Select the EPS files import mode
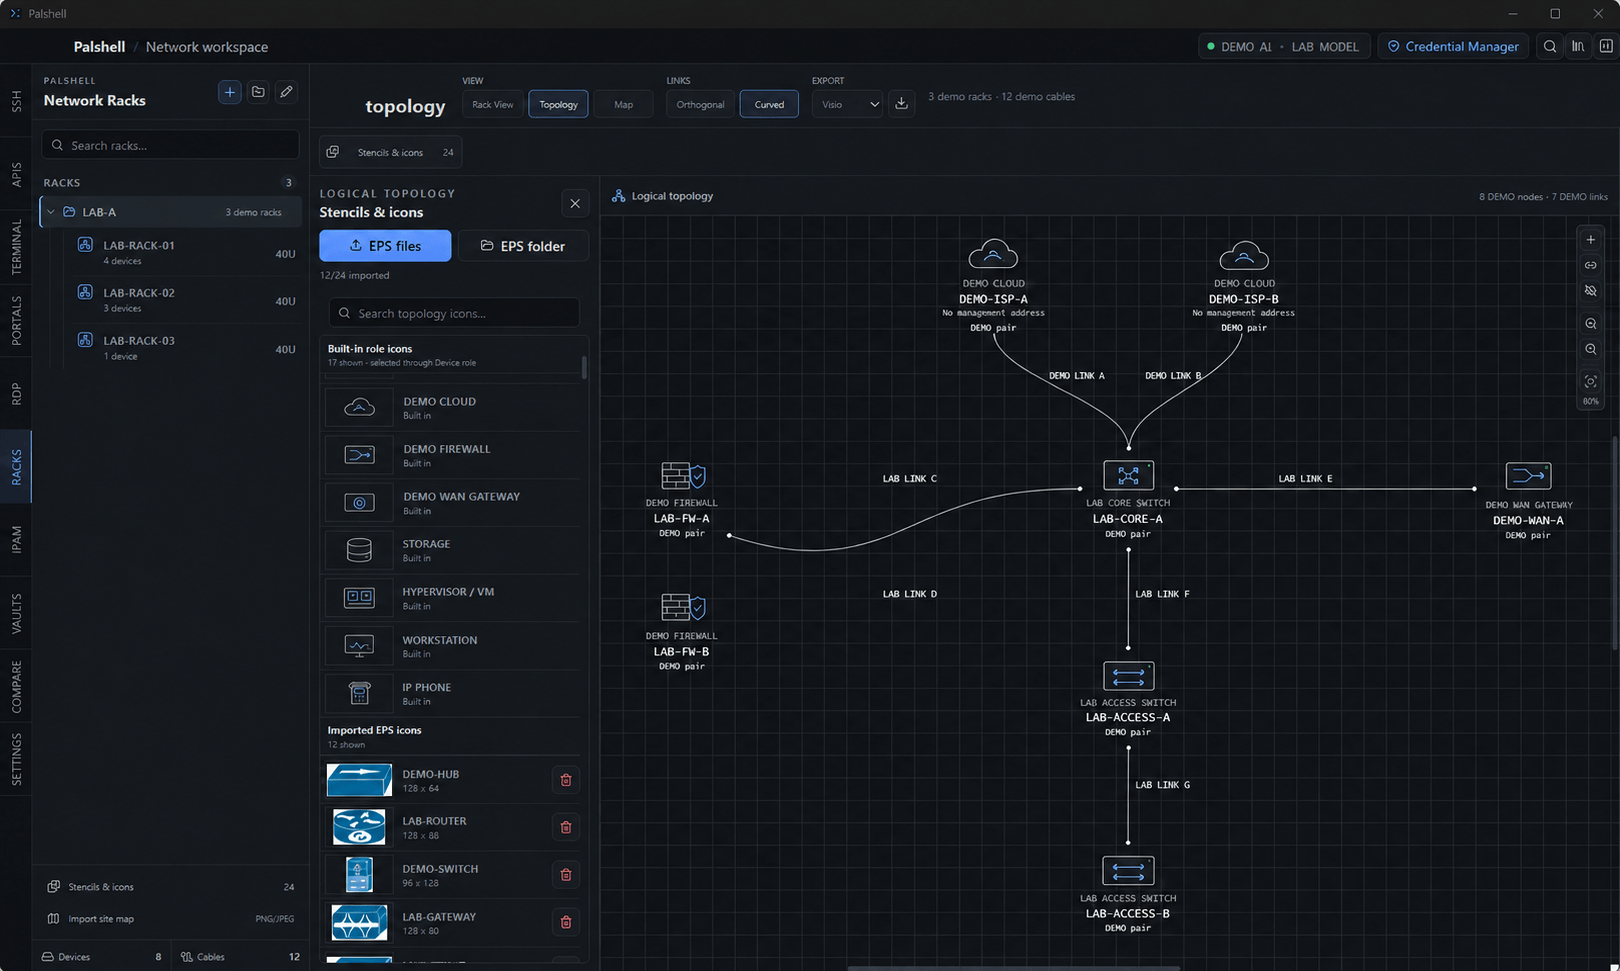Screen dimensions: 1620x971 (x=385, y=246)
